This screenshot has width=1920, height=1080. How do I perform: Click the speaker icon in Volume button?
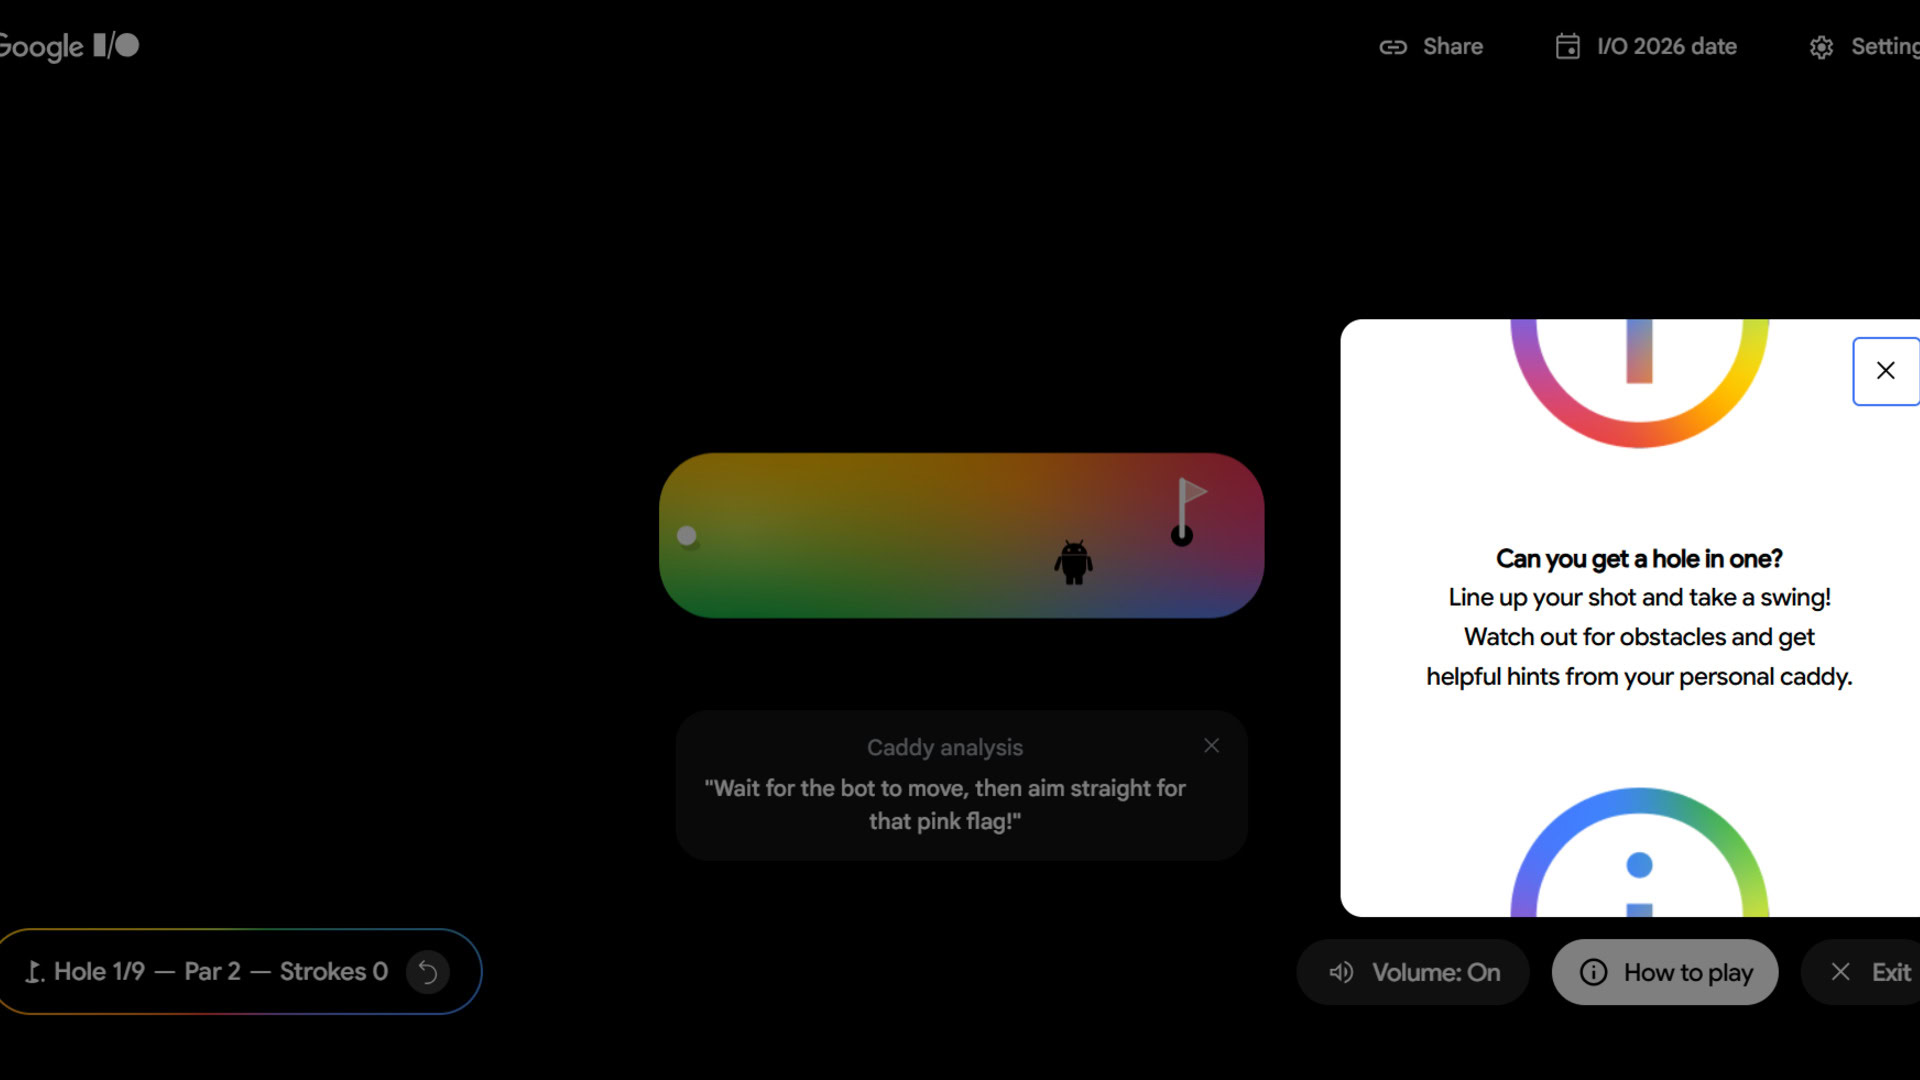(x=1341, y=972)
